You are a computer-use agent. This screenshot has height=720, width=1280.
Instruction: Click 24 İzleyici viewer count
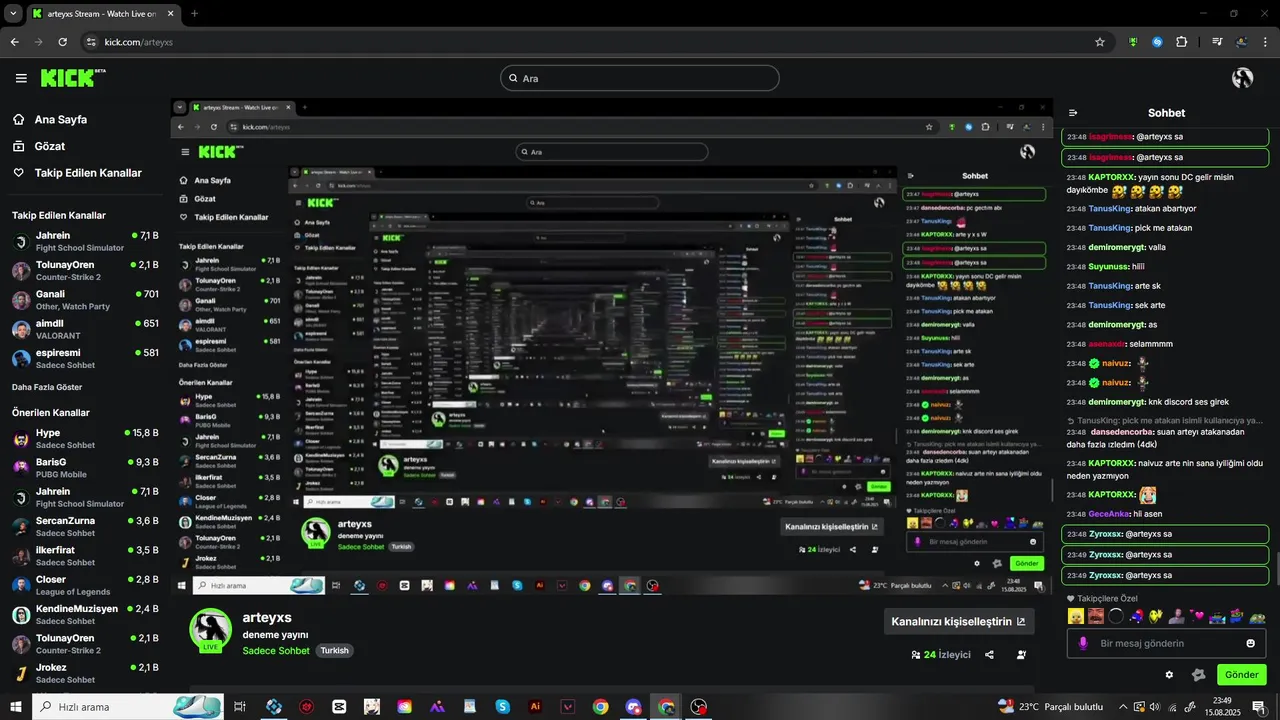pos(940,655)
